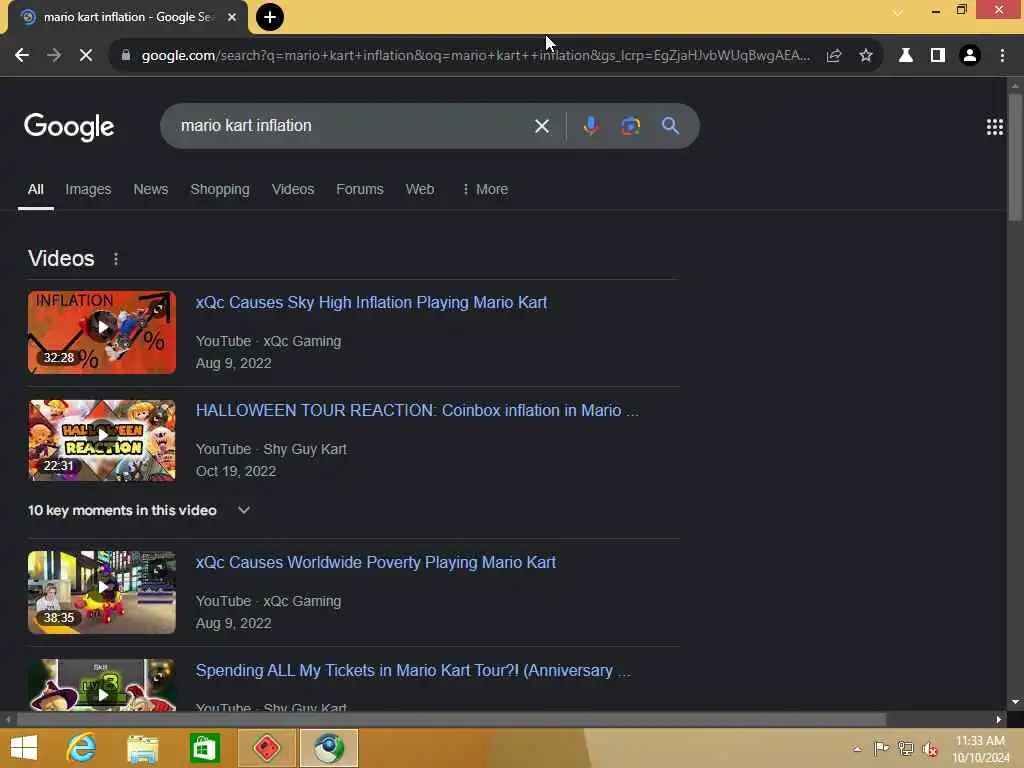Open the taskbar clock showing 11:33 AM
1024x768 pixels.
[980, 748]
